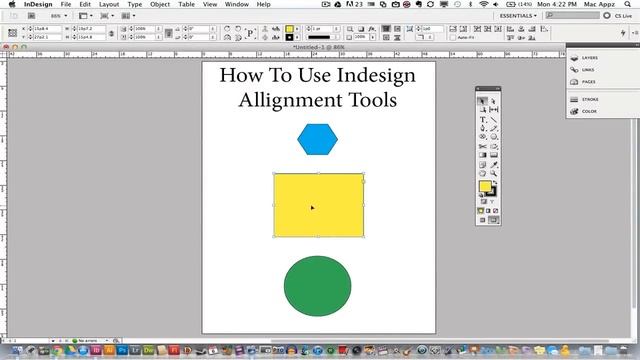The image size is (640, 360).
Task: Toggle constrain proportions for width and height
Action: (111, 33)
